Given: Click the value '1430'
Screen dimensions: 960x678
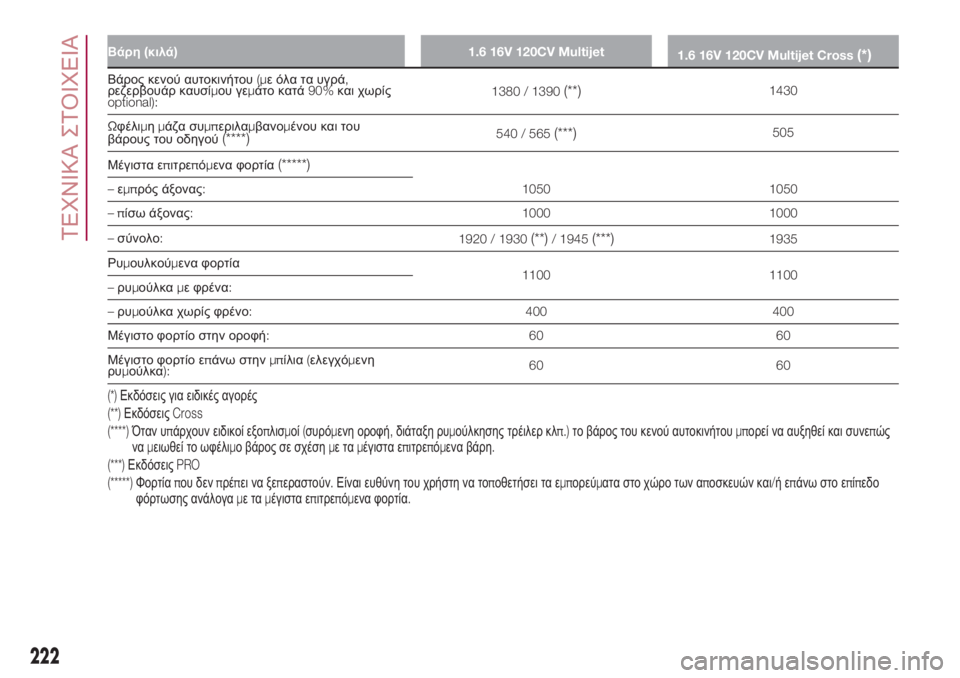Looking at the screenshot, I should click(783, 91).
